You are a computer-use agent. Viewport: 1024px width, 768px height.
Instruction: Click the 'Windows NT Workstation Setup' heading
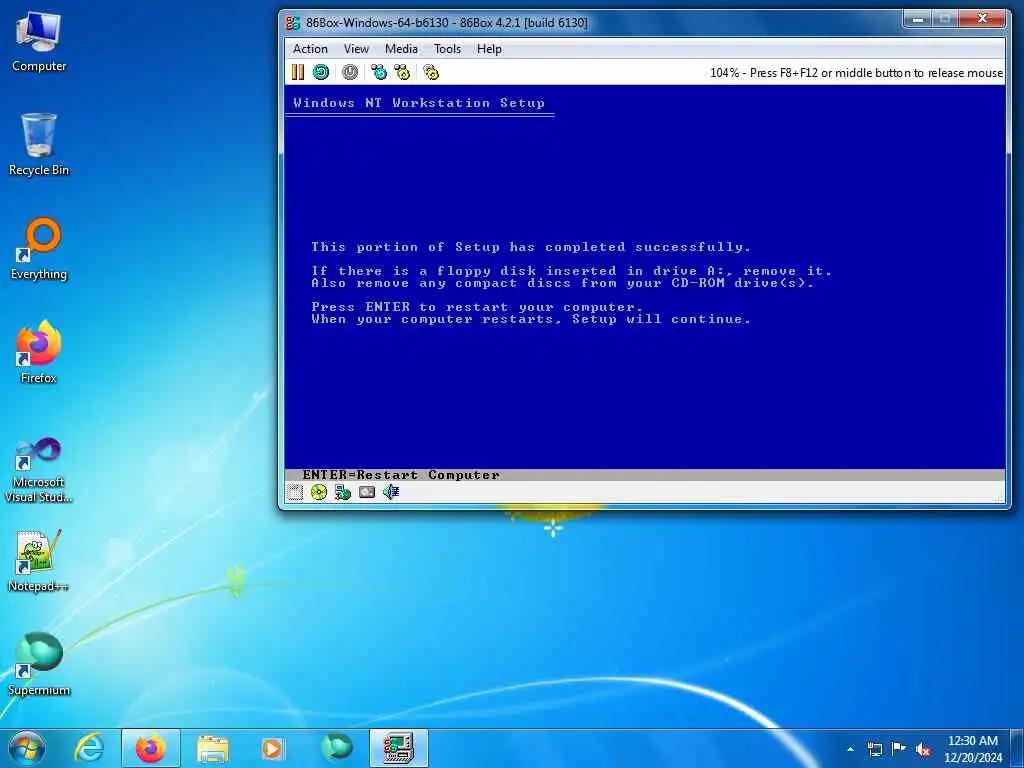coord(419,103)
